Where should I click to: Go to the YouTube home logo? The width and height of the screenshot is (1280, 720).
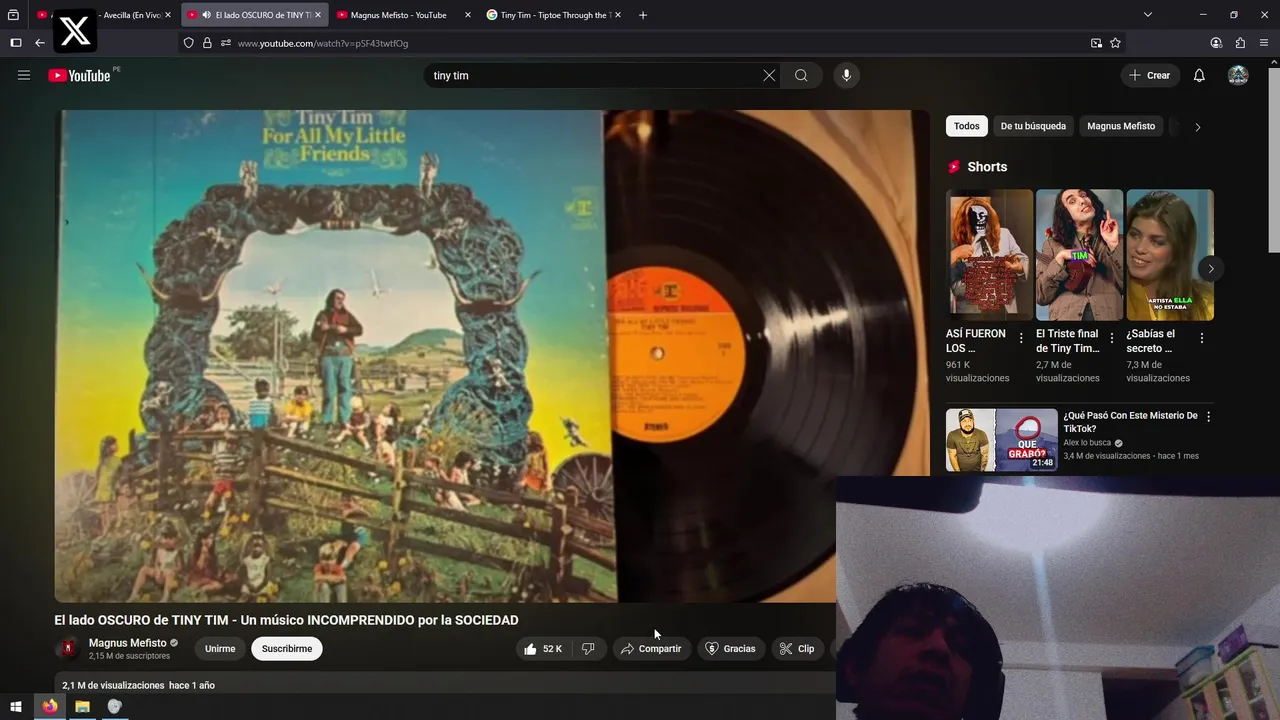click(79, 75)
